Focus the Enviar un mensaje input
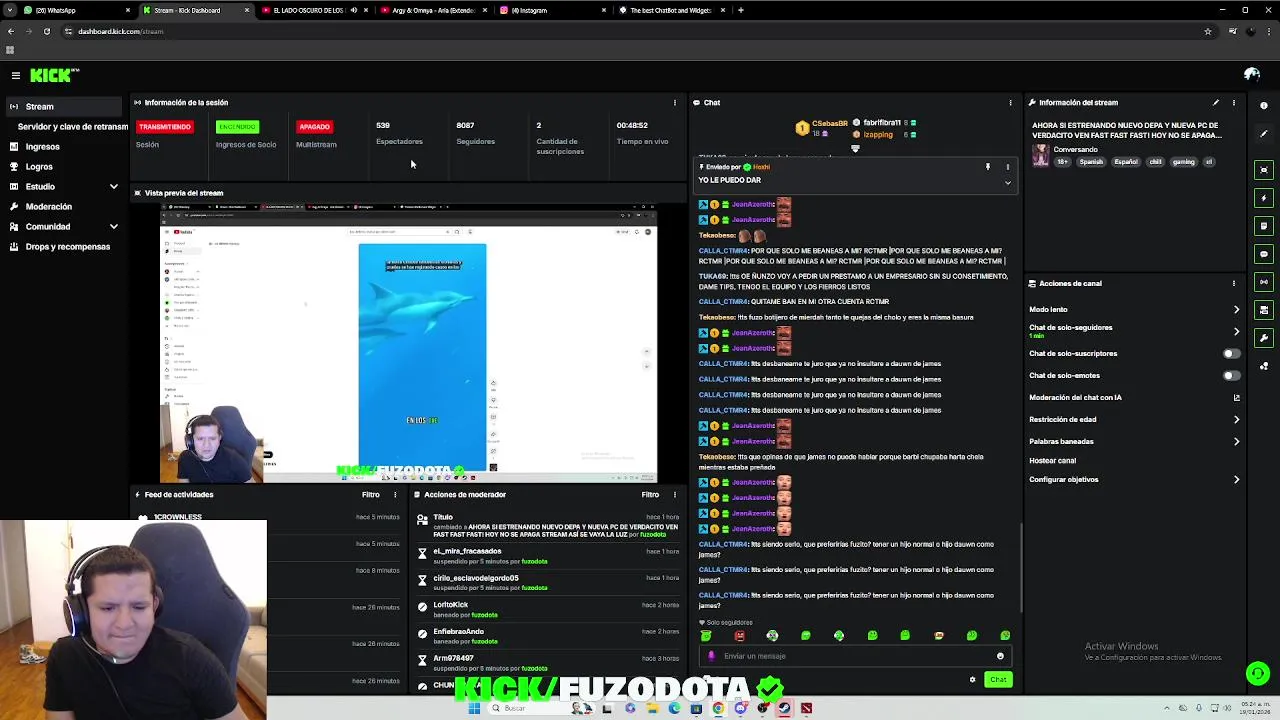 coord(856,656)
